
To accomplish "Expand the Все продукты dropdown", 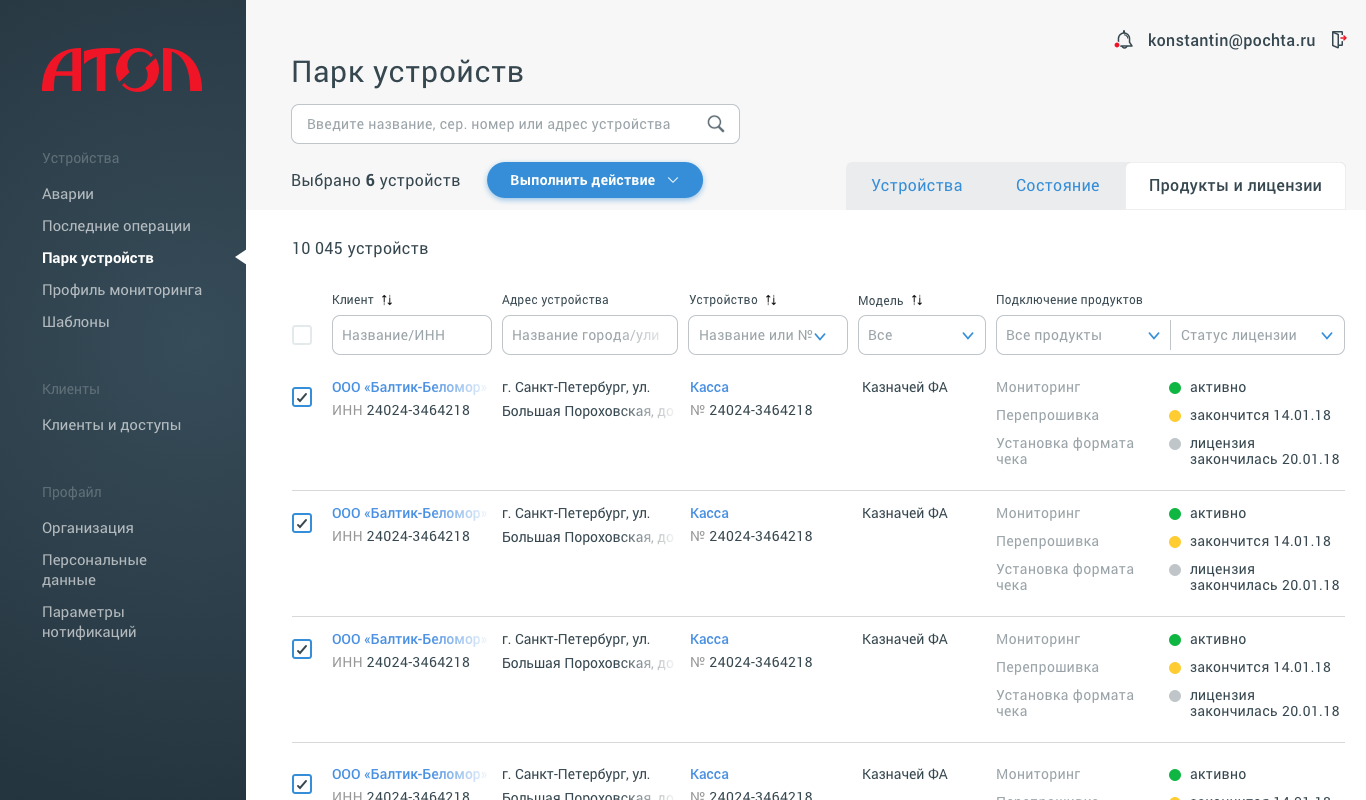I will tap(1083, 335).
